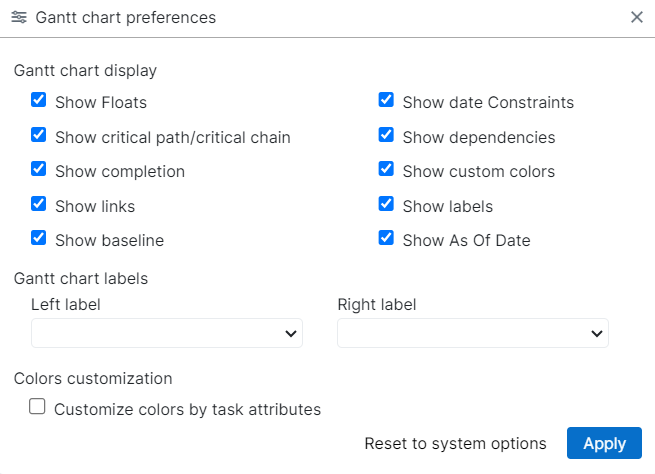This screenshot has height=474, width=655.
Task: Hide labels via Show labels checkbox
Action: [386, 205]
